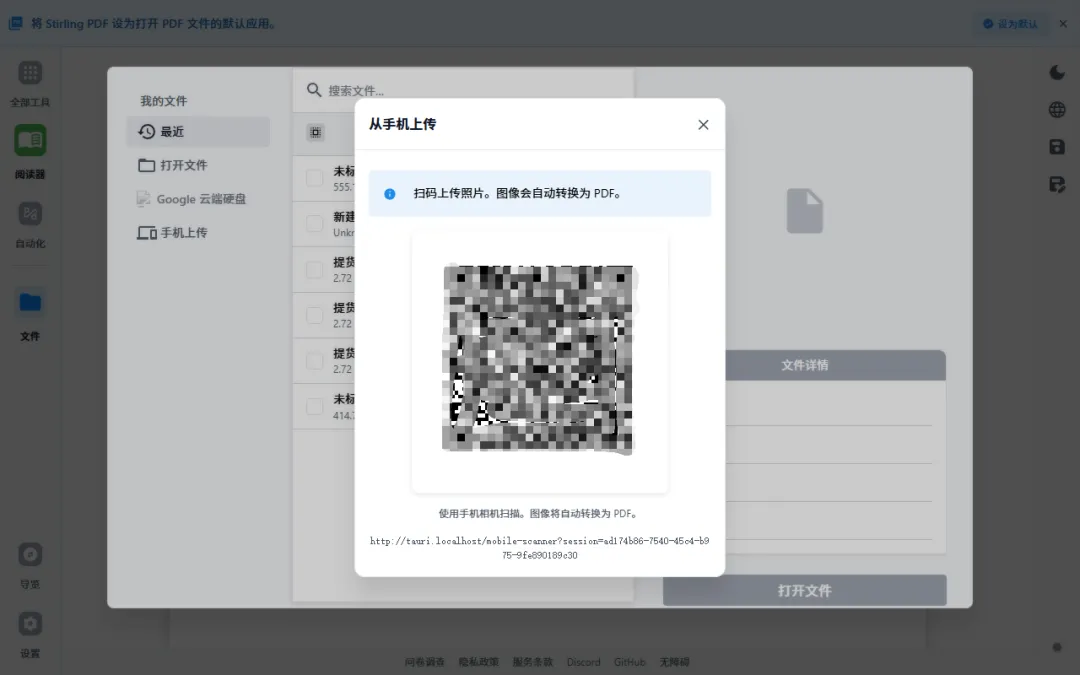Click the blue info icon in dialog

tap(390, 194)
